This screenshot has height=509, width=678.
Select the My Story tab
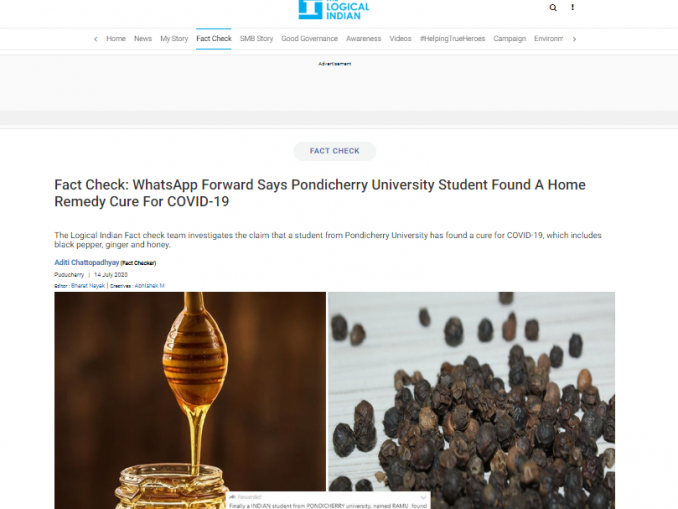coord(174,38)
